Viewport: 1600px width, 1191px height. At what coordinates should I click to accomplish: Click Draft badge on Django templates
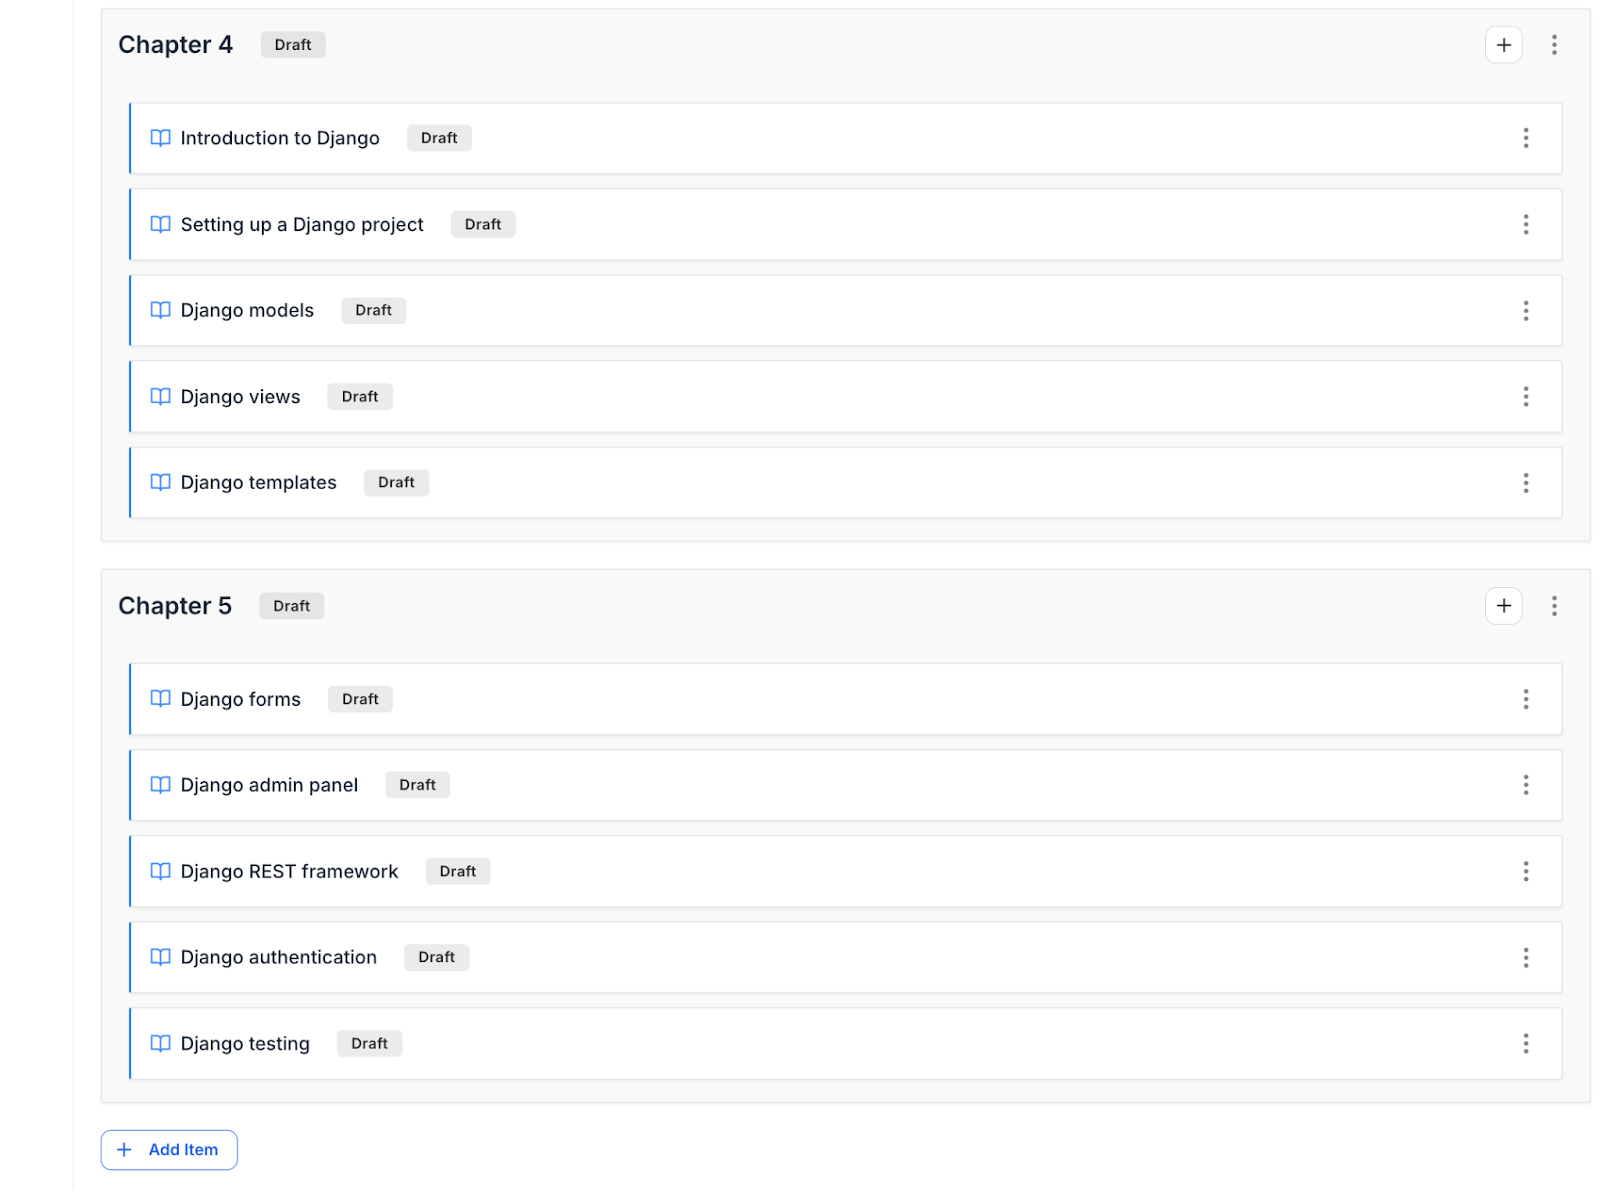[396, 483]
